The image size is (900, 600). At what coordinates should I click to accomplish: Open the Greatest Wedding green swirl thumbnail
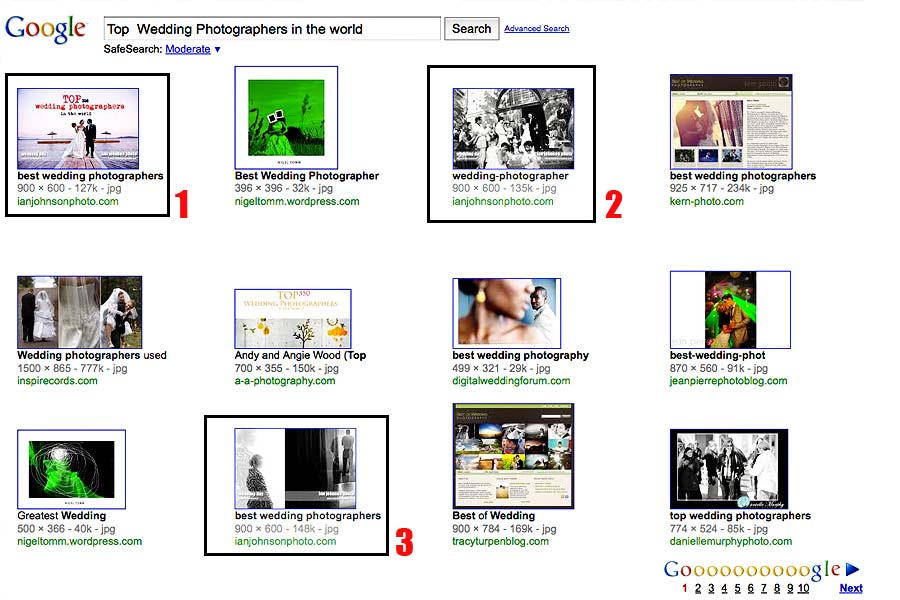point(71,469)
